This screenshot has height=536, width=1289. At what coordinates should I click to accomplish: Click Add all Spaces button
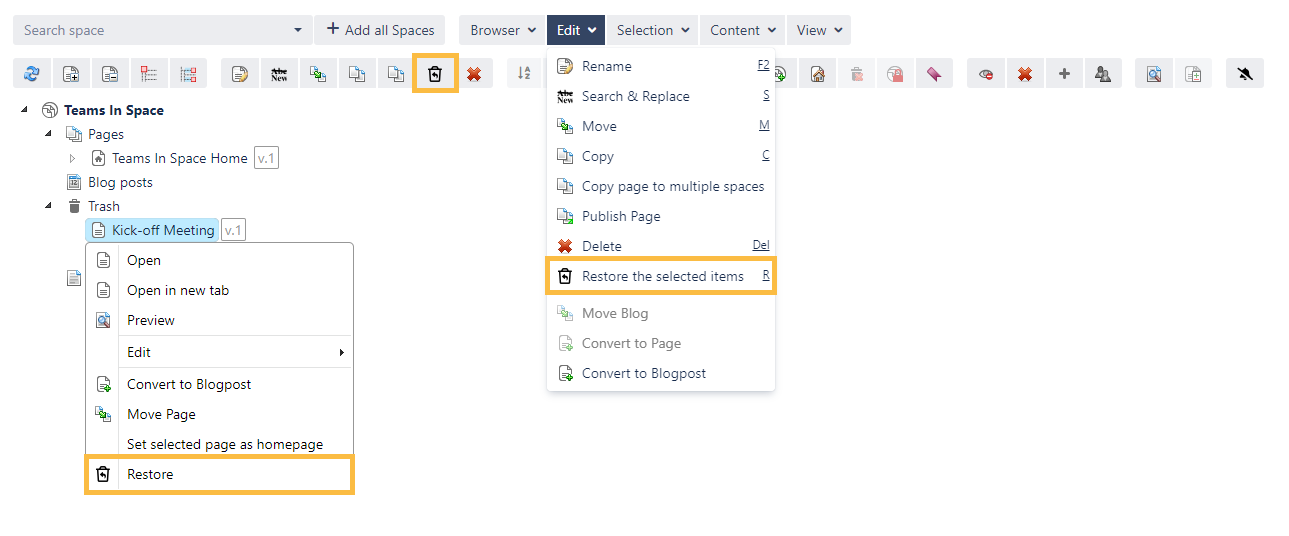click(x=379, y=30)
